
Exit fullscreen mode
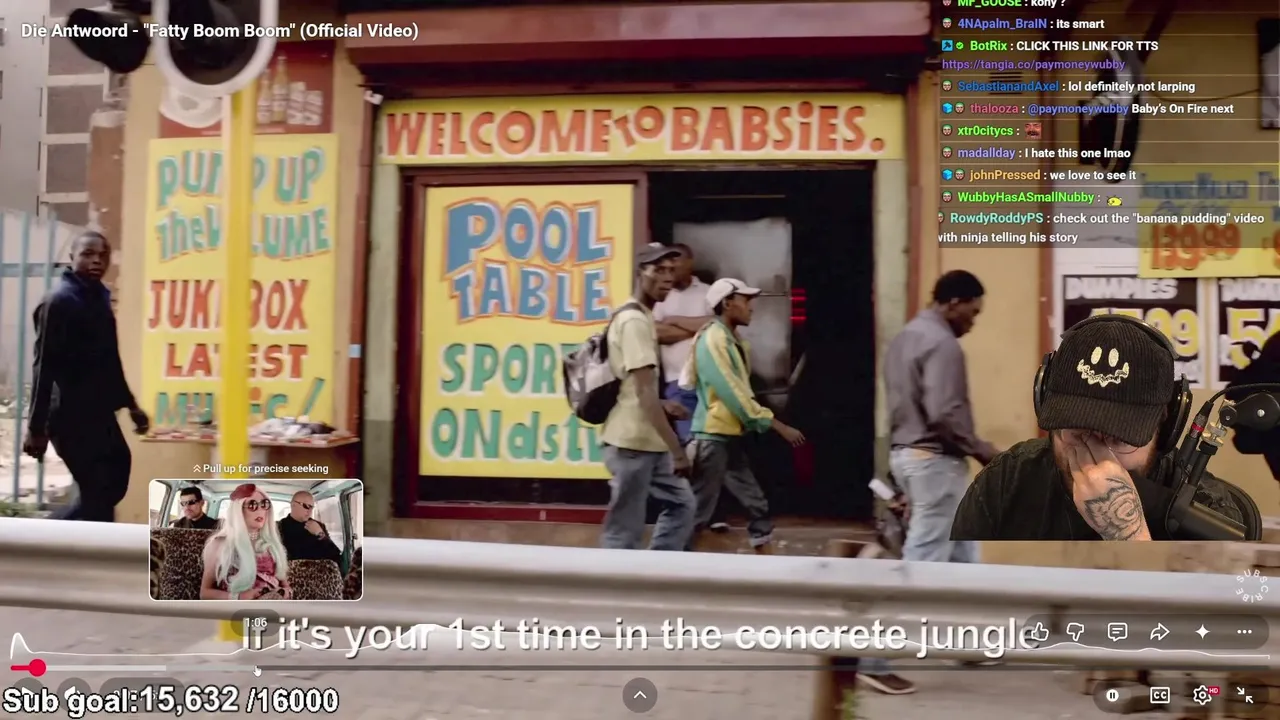(x=1245, y=696)
